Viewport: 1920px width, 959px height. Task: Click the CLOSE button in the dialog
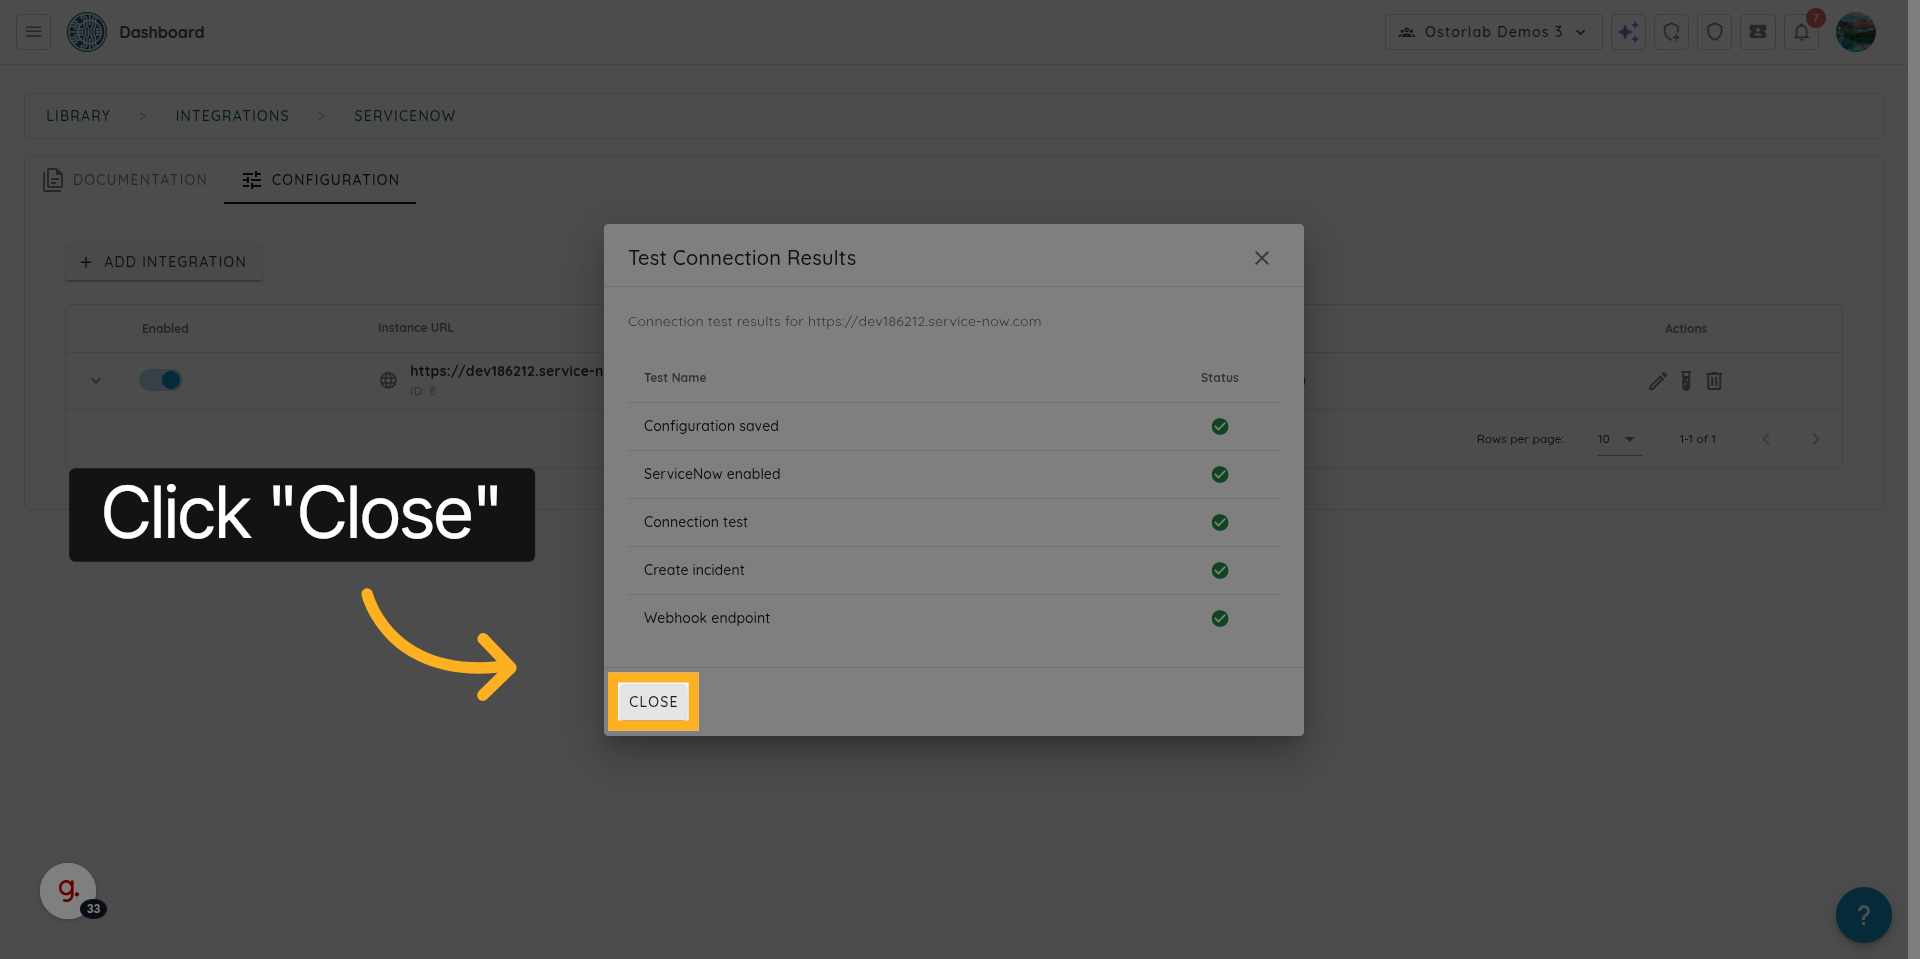pos(653,701)
